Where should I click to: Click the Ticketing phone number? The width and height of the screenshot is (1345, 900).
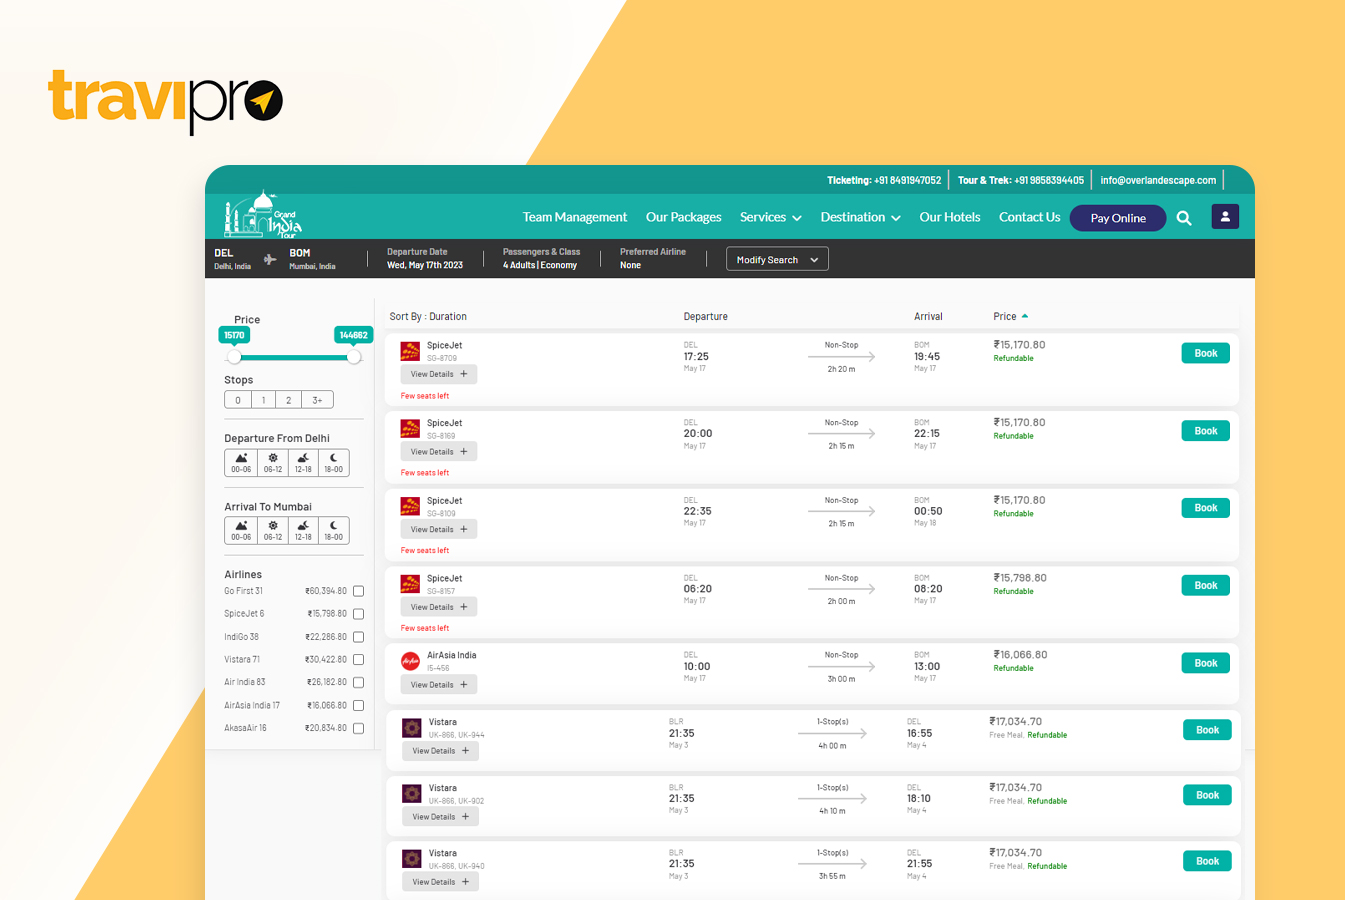tap(908, 180)
